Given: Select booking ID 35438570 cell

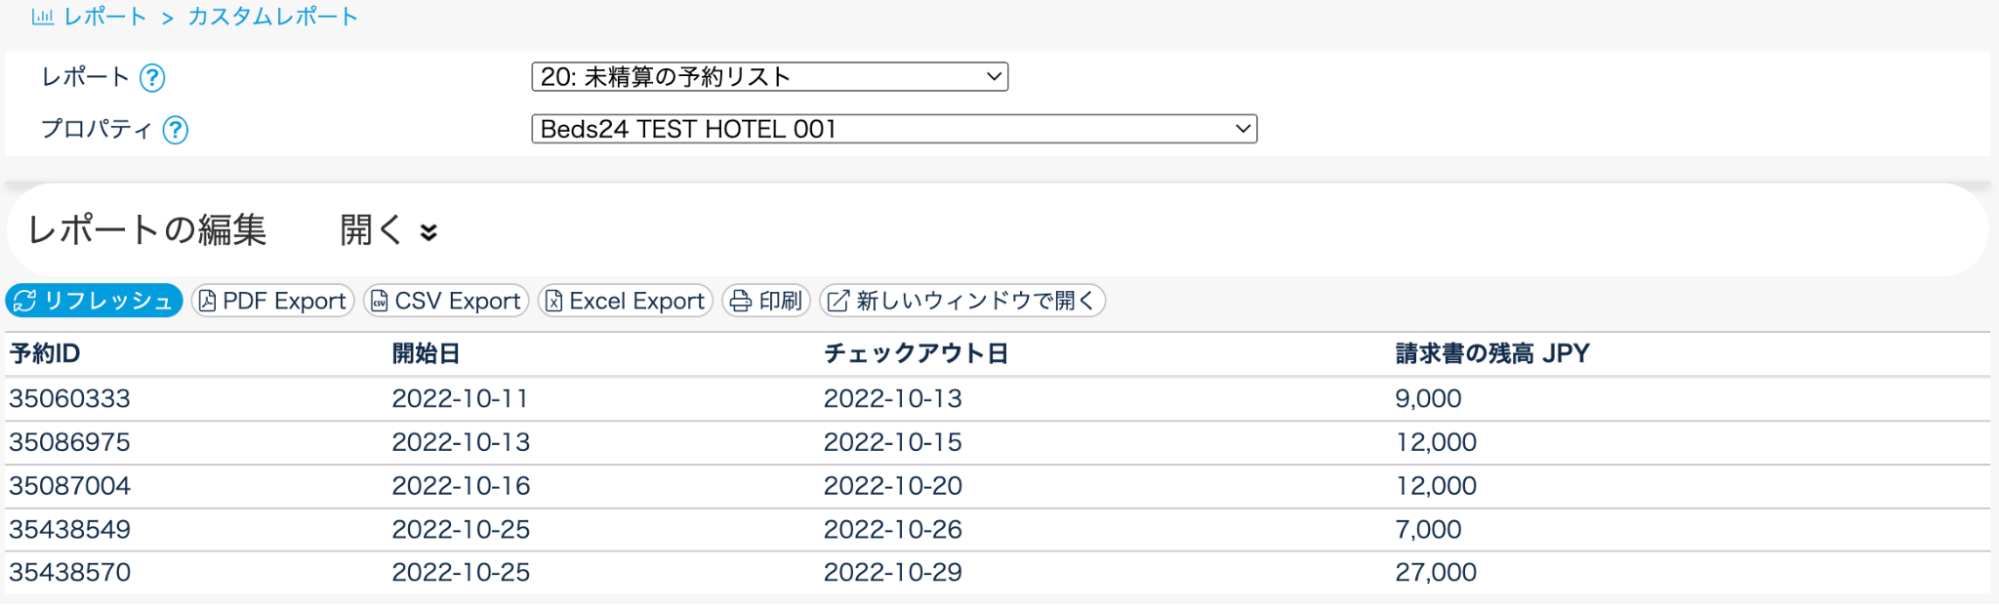Looking at the screenshot, I should (x=70, y=573).
